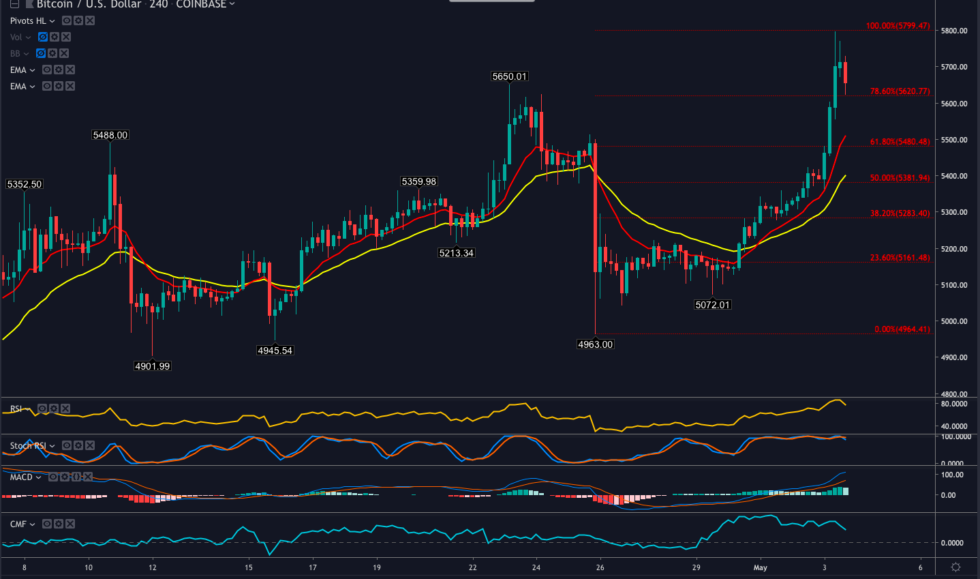Expand the Pivots HL dropdown chevron
Image resolution: width=980 pixels, height=579 pixels.
(53, 19)
